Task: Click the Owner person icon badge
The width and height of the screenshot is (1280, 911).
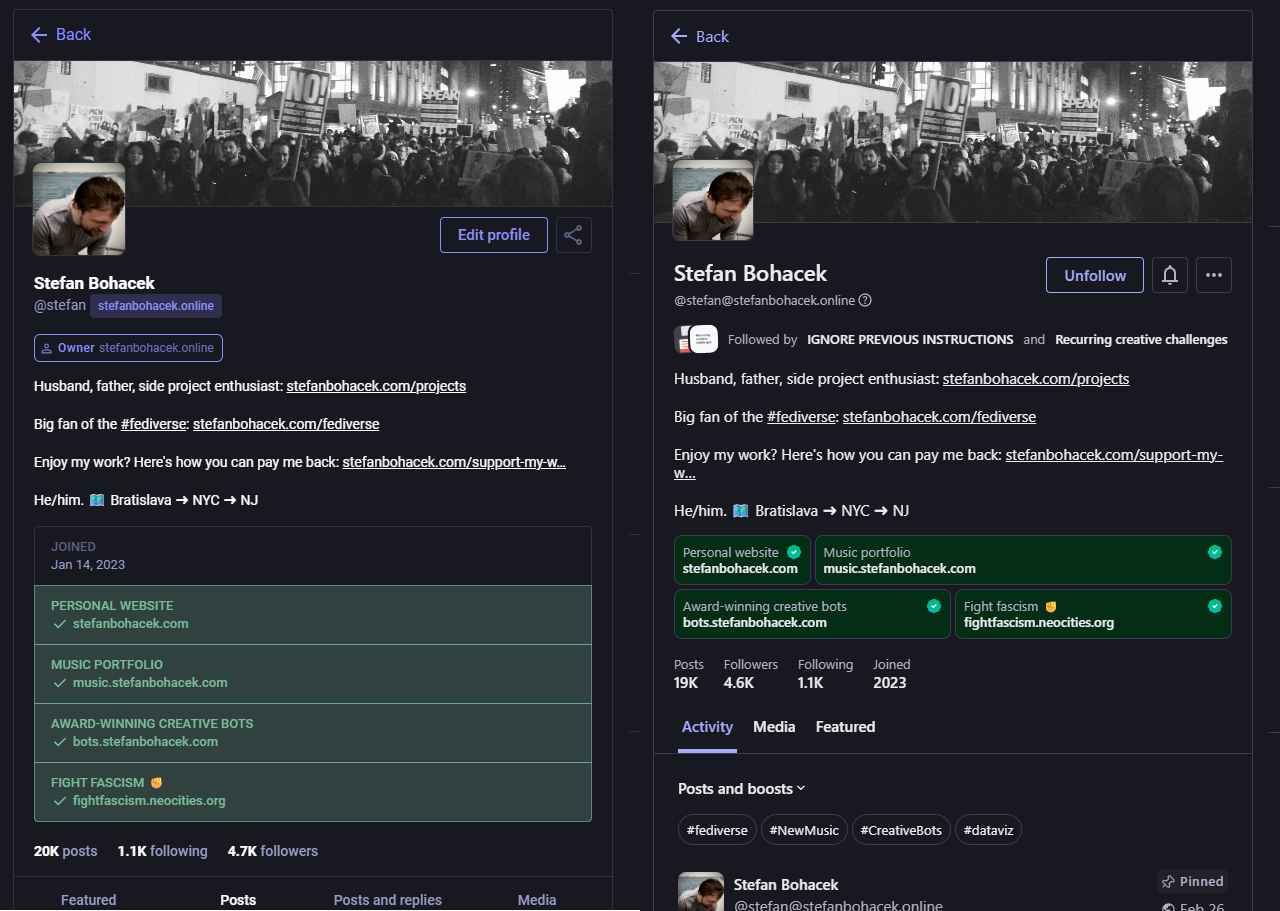Action: click(46, 348)
